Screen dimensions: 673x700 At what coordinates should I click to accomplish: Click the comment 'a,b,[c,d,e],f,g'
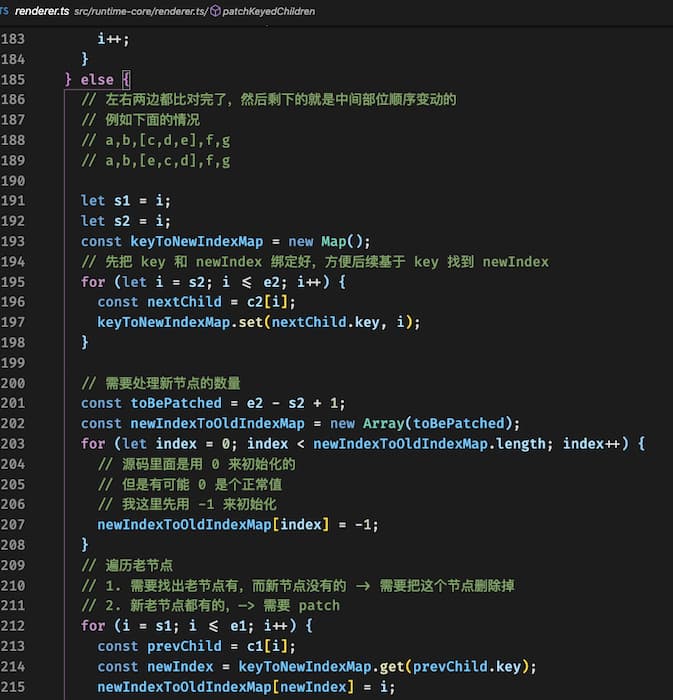168,140
